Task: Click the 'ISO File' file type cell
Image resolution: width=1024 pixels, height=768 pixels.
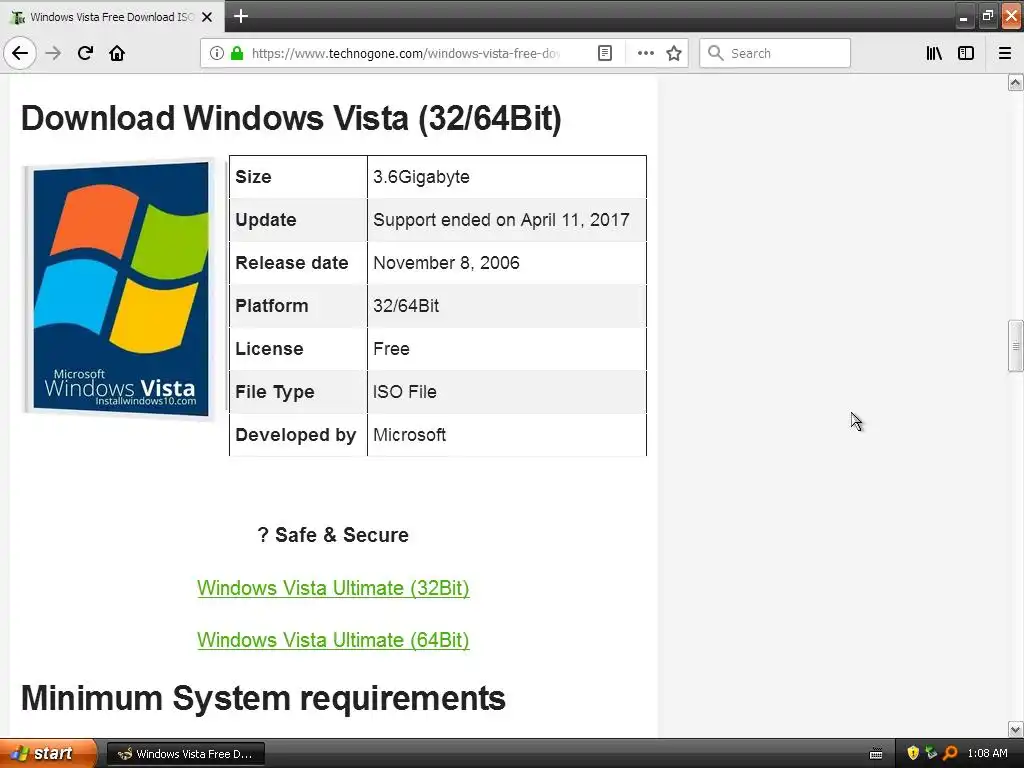Action: (x=507, y=392)
